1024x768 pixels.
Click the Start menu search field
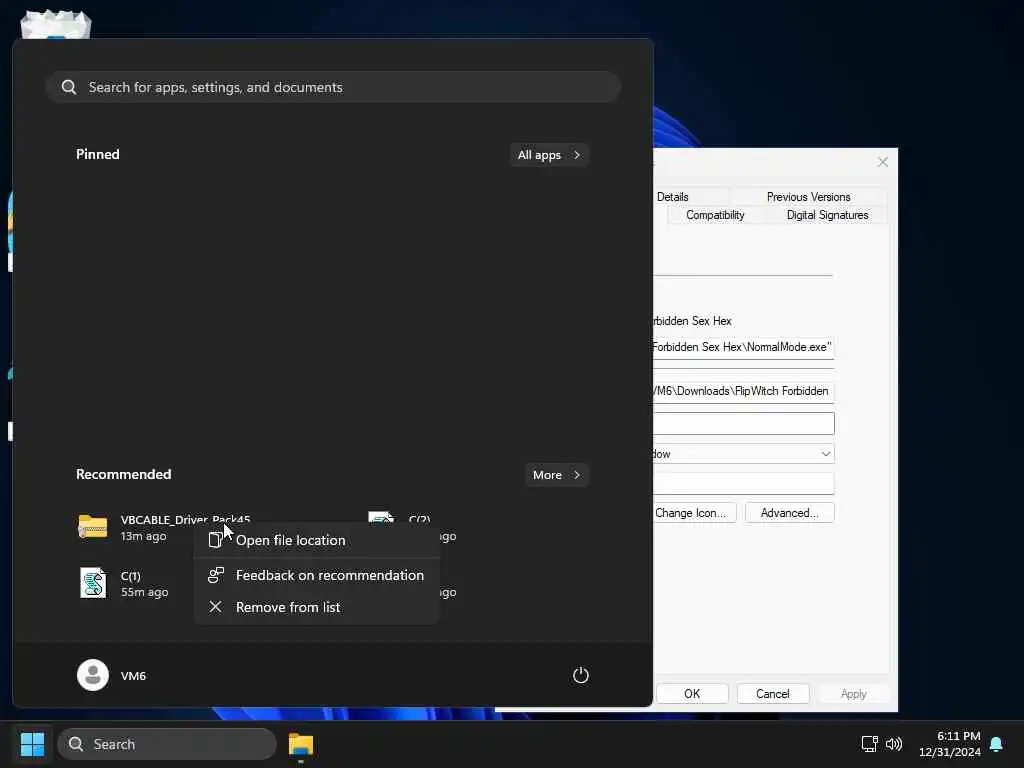tap(333, 87)
